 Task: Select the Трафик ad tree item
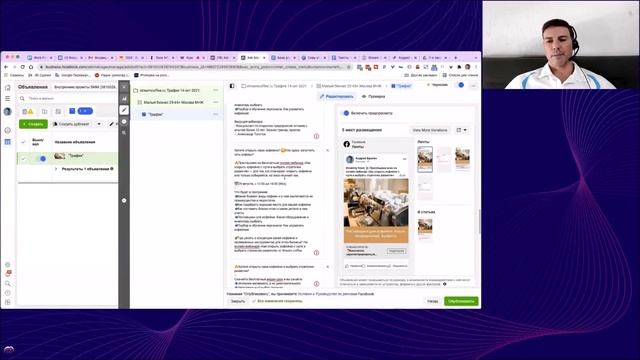click(155, 114)
